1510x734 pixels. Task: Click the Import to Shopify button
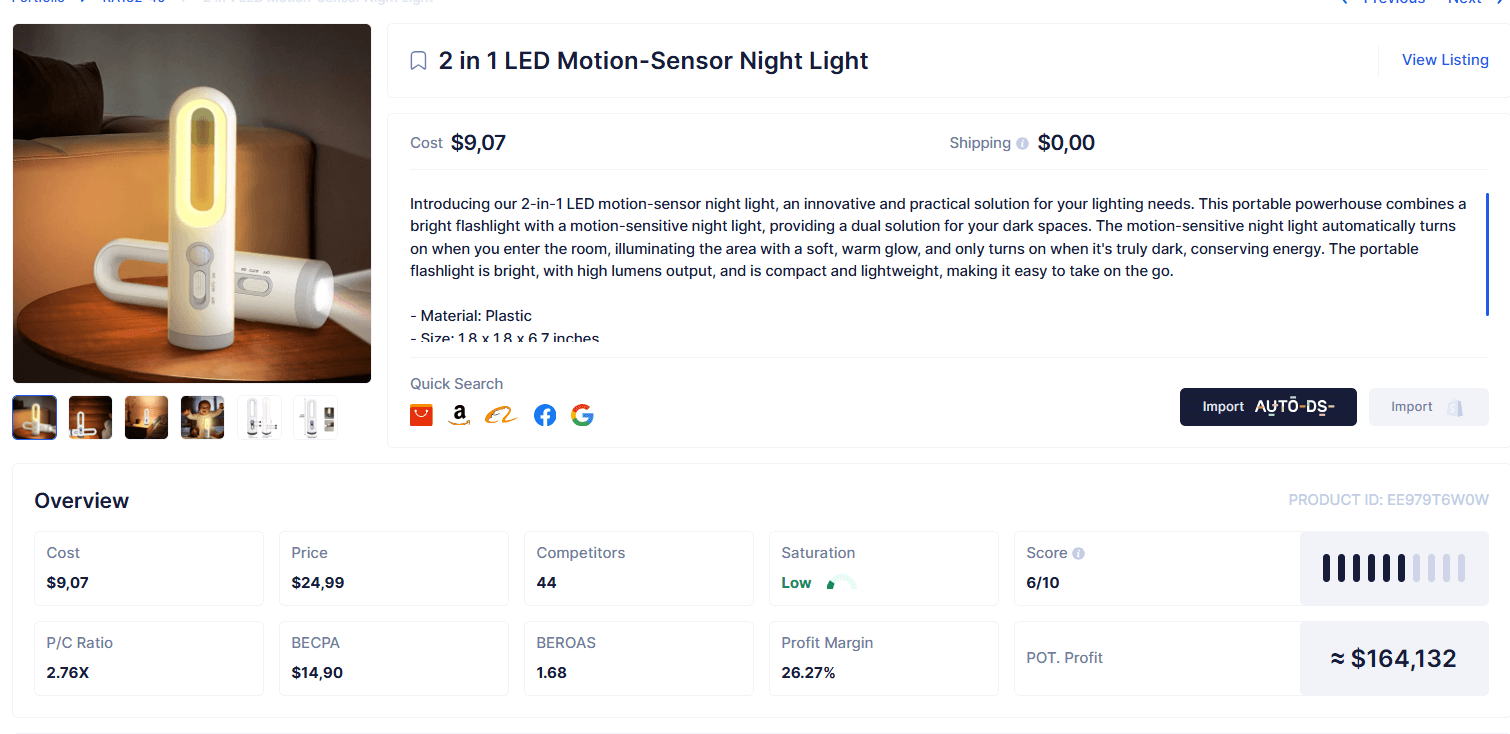coord(1428,407)
